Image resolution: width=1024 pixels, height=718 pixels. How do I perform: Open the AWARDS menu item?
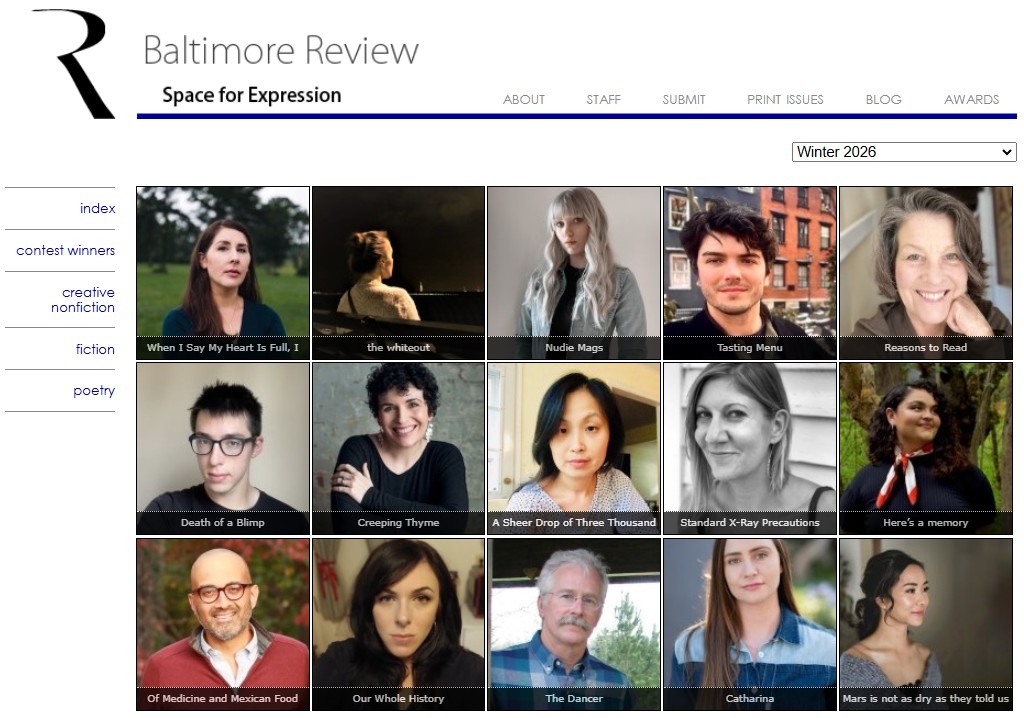pos(971,100)
